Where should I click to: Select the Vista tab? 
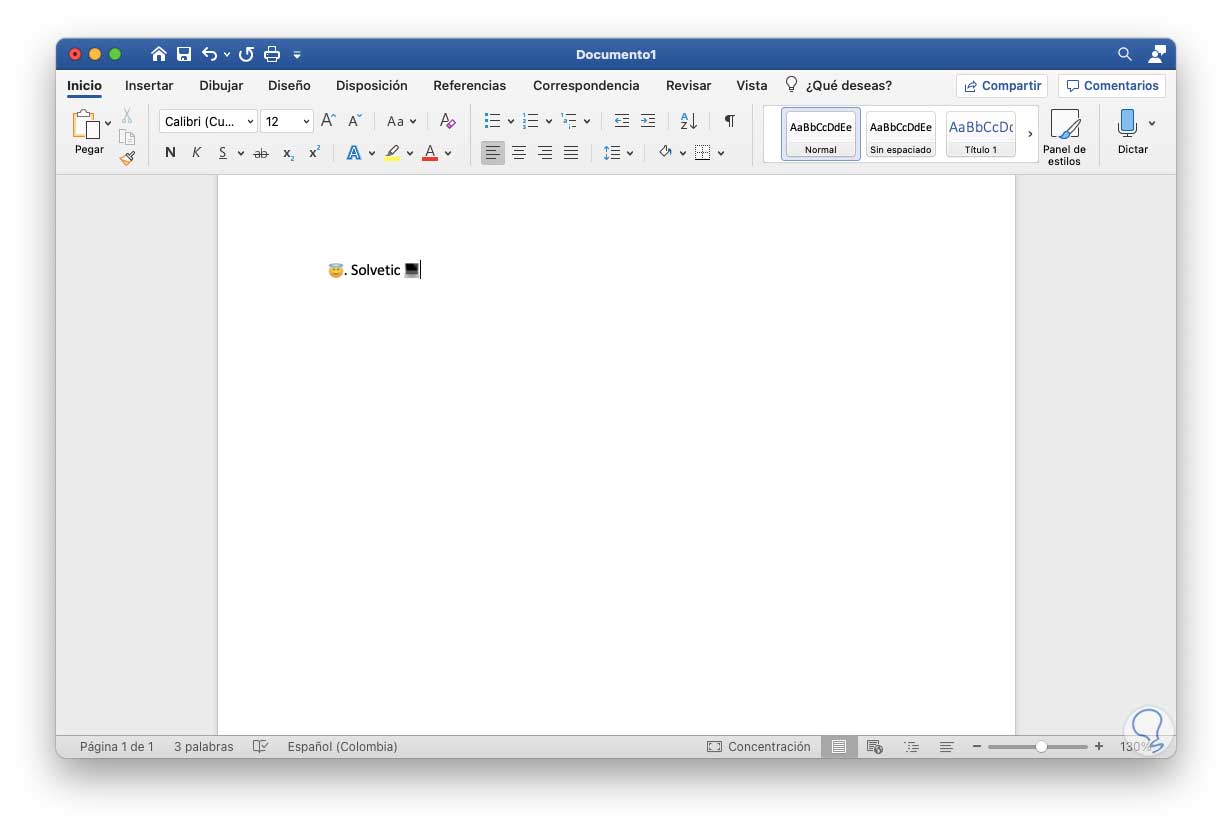(752, 86)
